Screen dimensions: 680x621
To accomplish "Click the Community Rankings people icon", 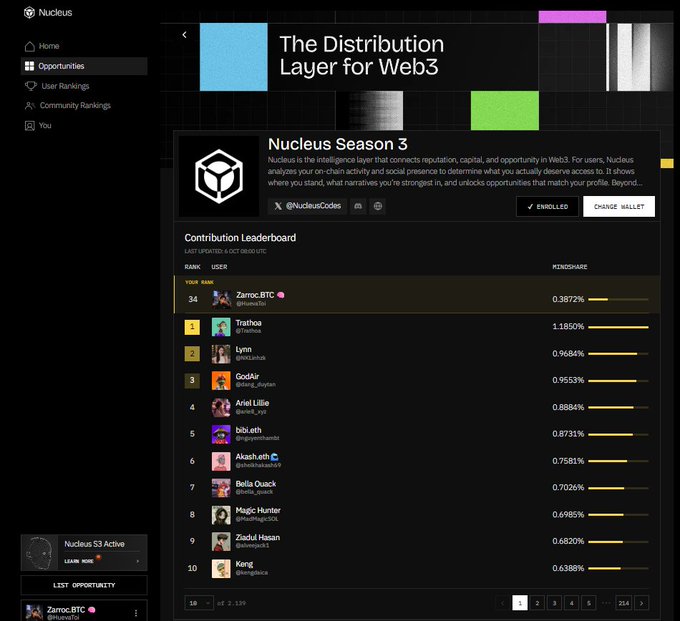I will click(29, 105).
